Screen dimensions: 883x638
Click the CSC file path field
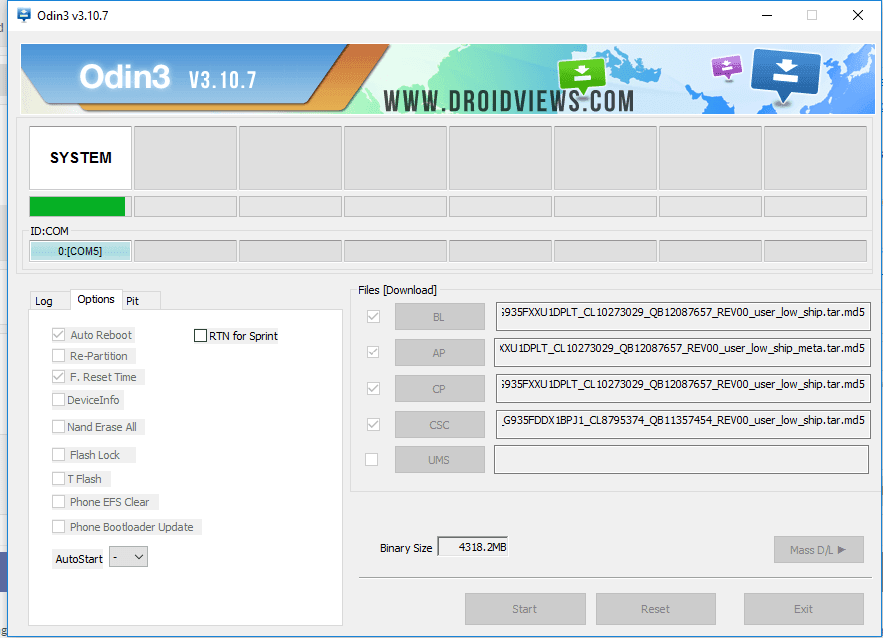pyautogui.click(x=683, y=425)
